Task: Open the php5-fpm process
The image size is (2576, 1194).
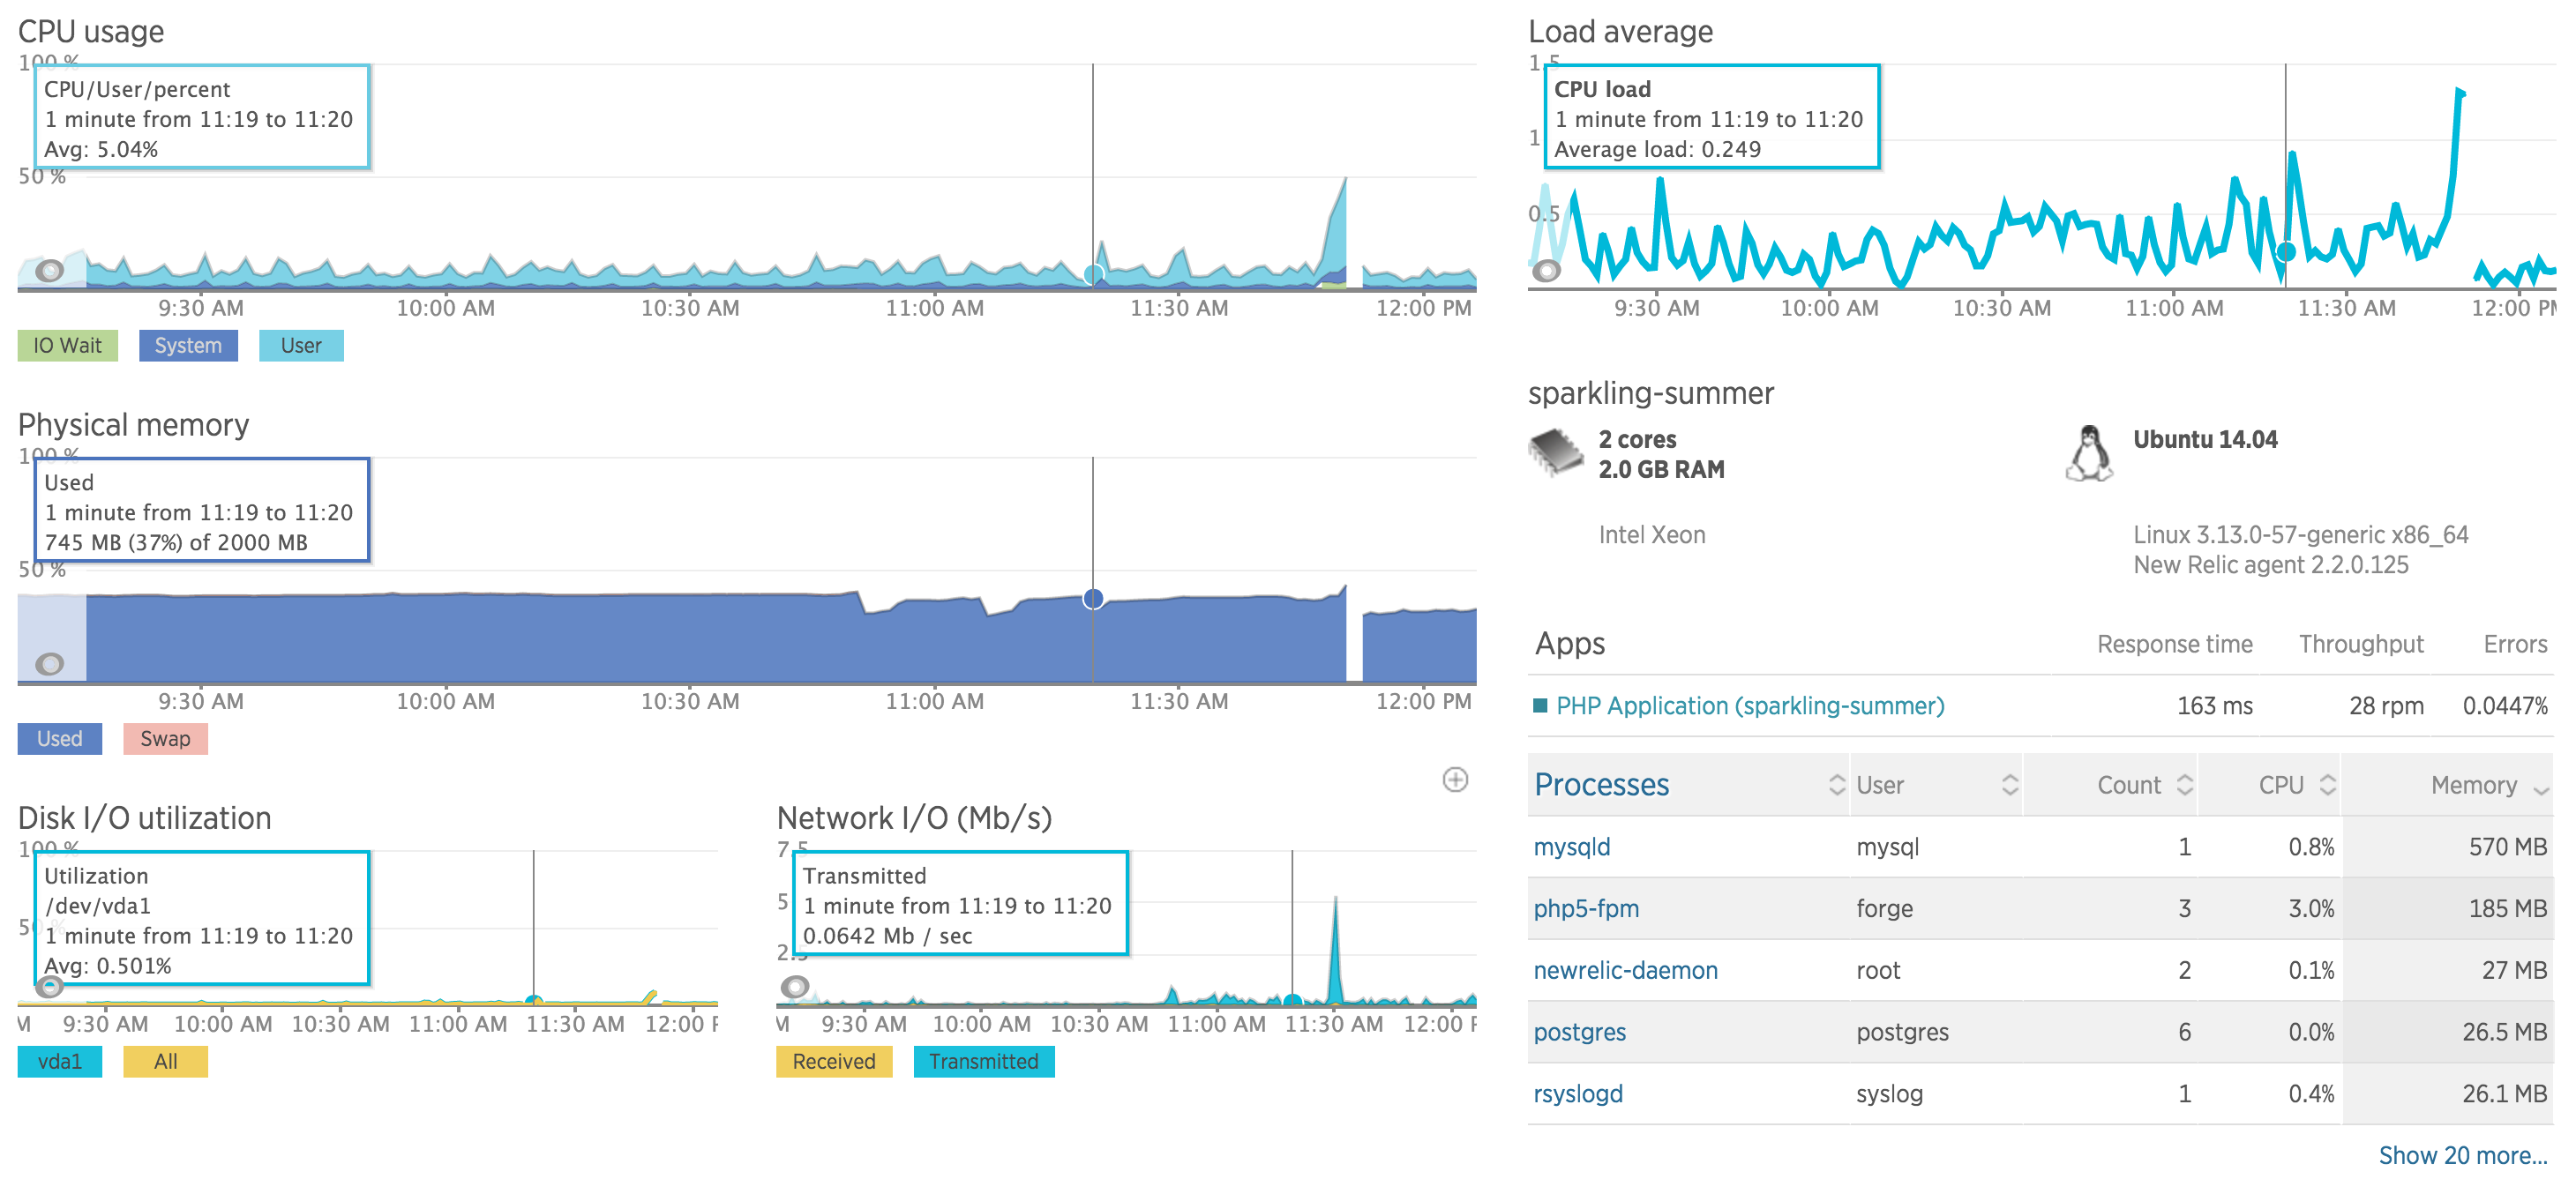Action: coord(1586,909)
